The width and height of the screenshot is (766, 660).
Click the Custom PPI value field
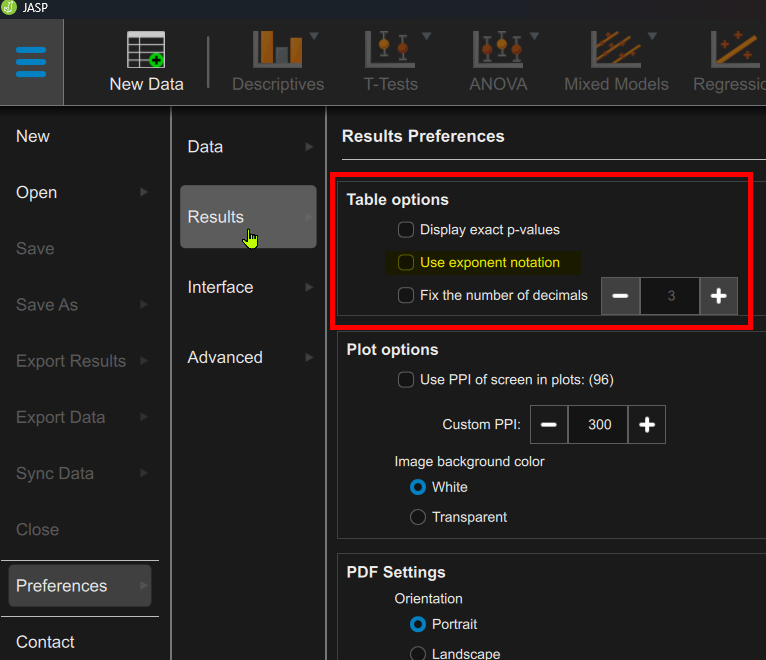tap(599, 425)
